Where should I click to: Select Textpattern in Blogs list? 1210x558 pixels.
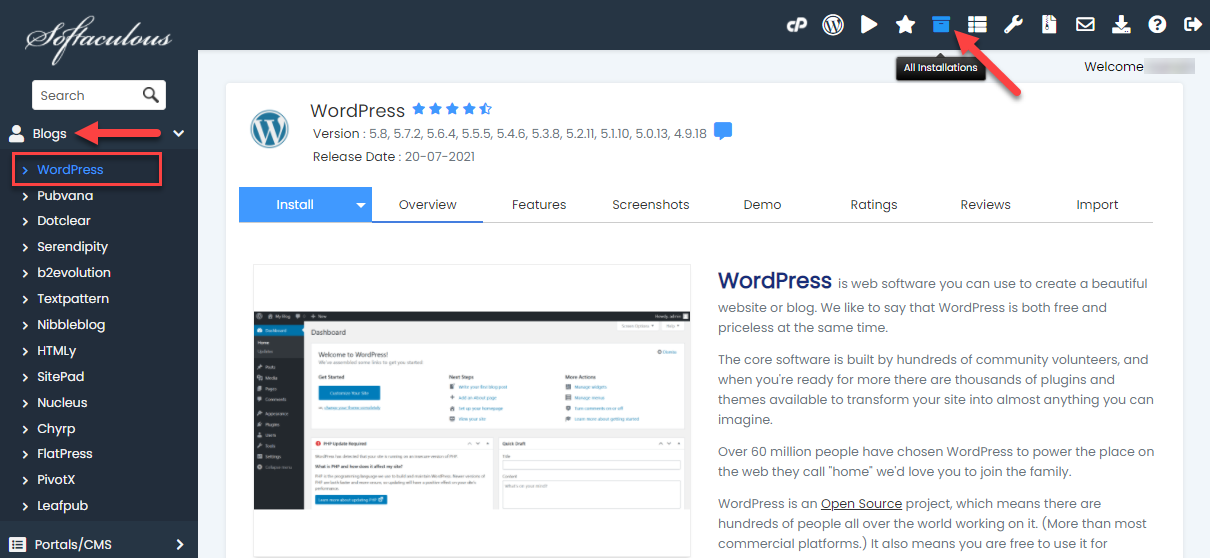point(73,298)
